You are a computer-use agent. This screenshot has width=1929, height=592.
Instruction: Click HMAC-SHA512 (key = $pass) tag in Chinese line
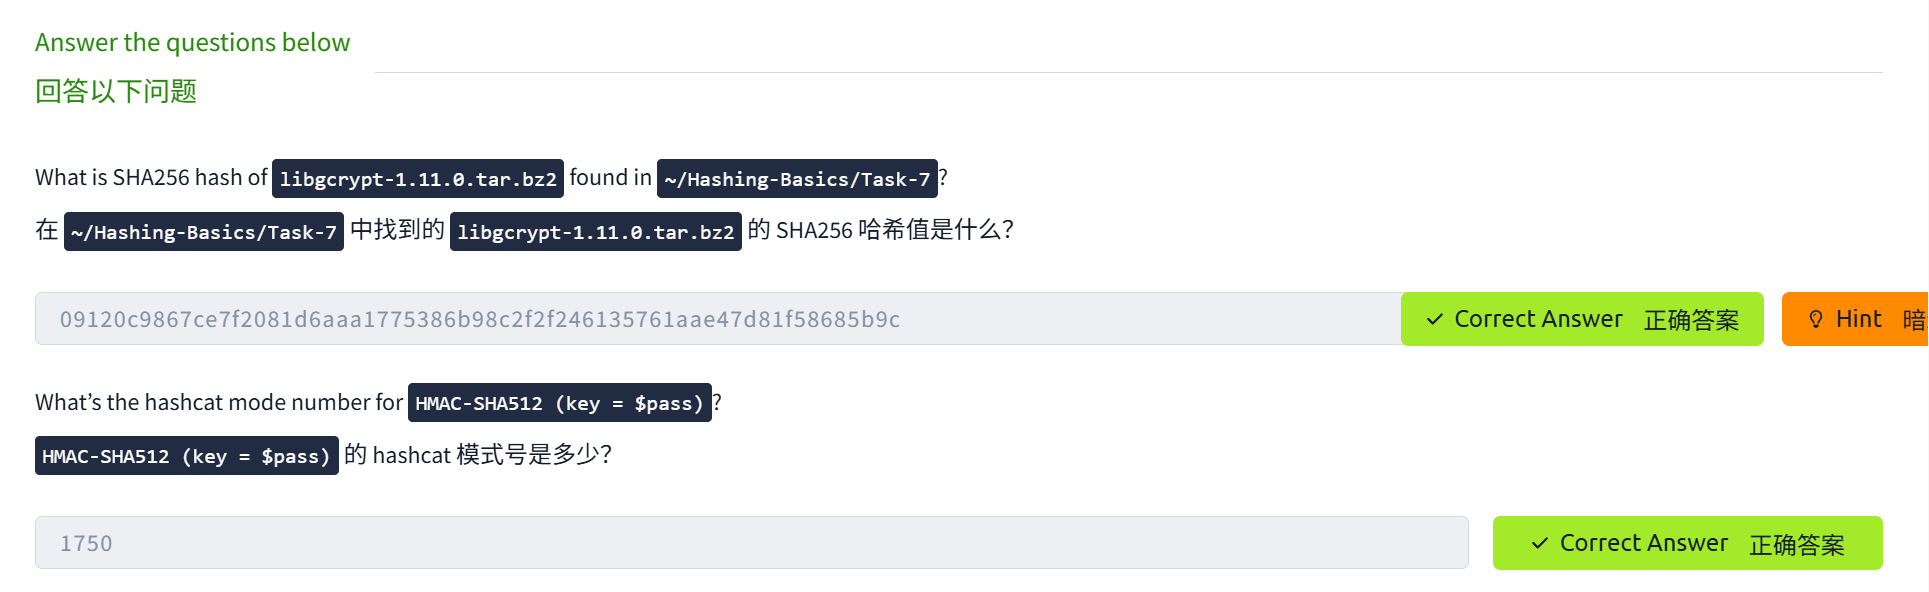click(x=187, y=456)
